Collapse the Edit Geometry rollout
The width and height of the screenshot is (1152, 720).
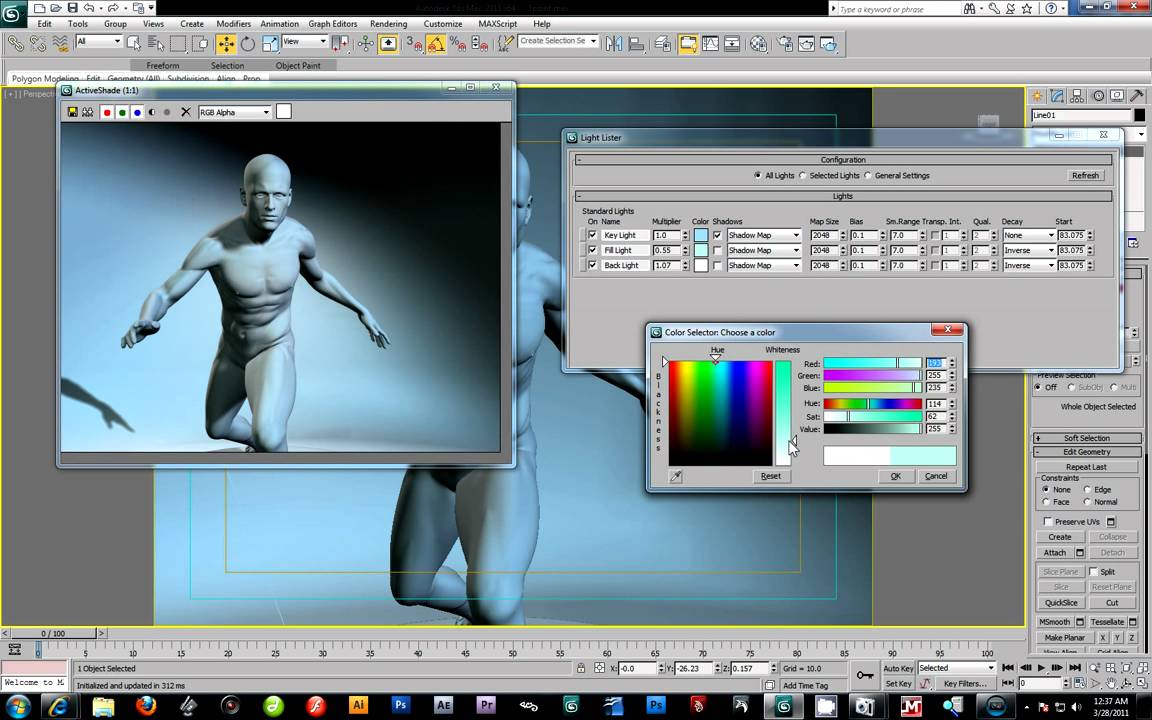pos(1086,452)
